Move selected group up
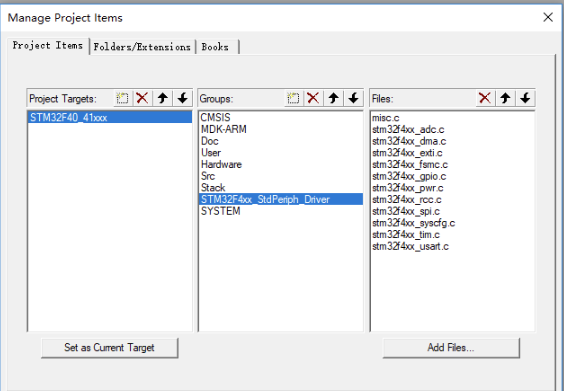 coord(333,98)
